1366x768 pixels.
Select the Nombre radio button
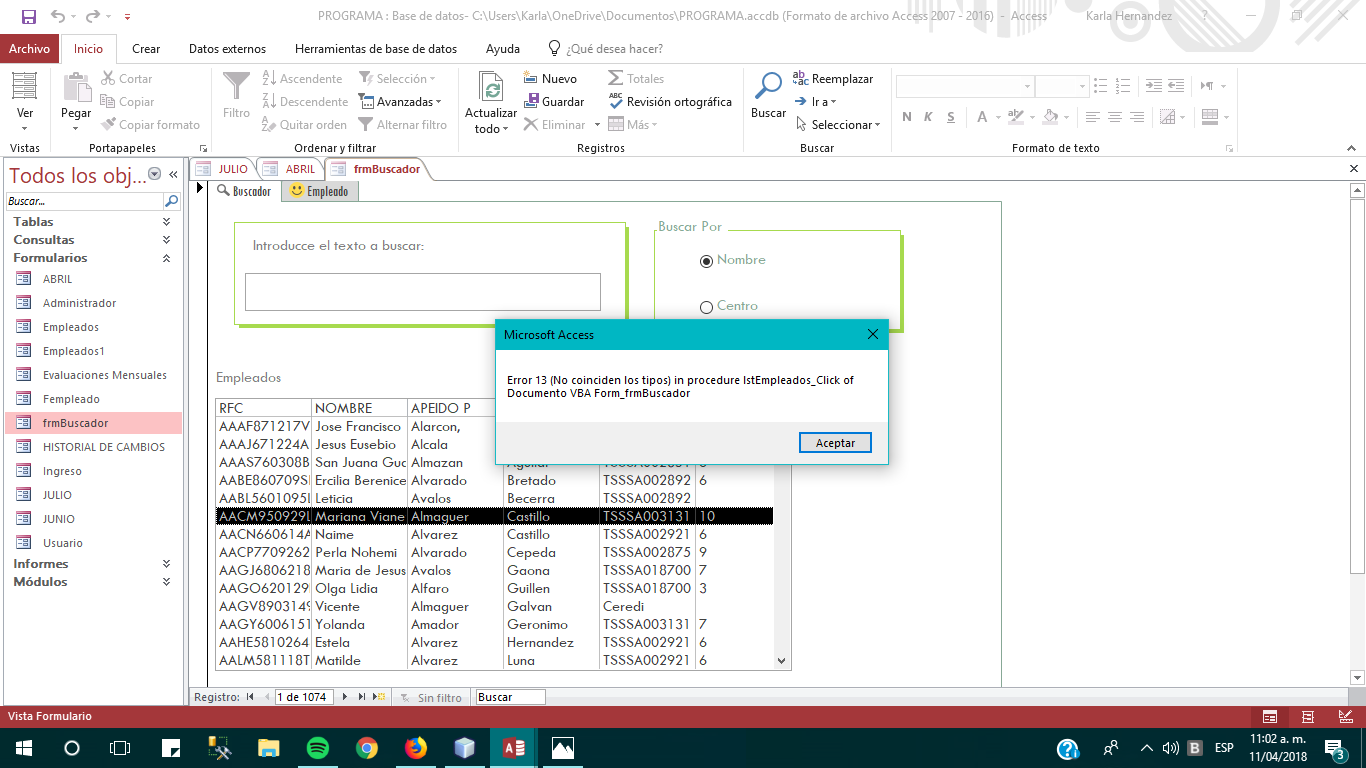706,260
